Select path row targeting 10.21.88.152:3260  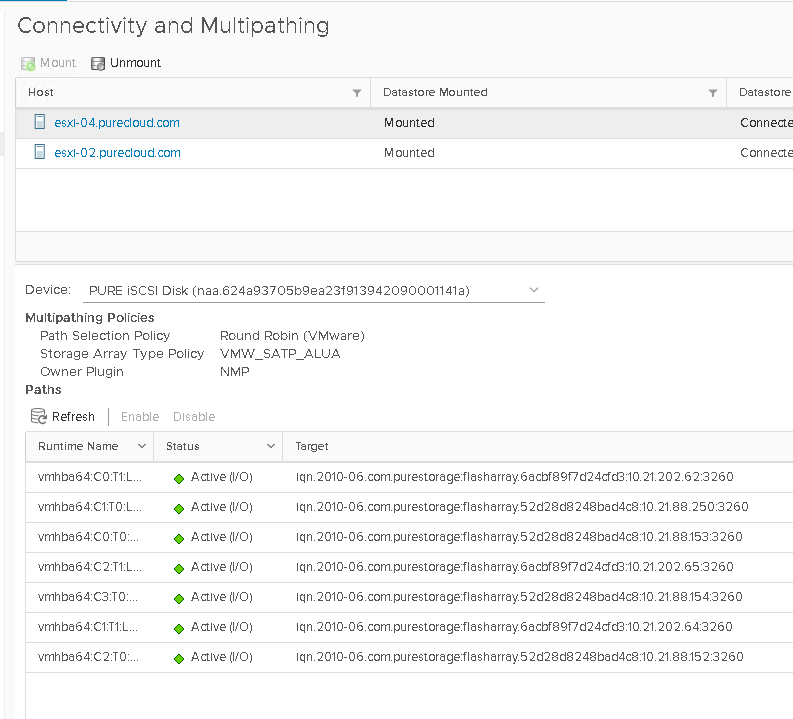[519, 657]
